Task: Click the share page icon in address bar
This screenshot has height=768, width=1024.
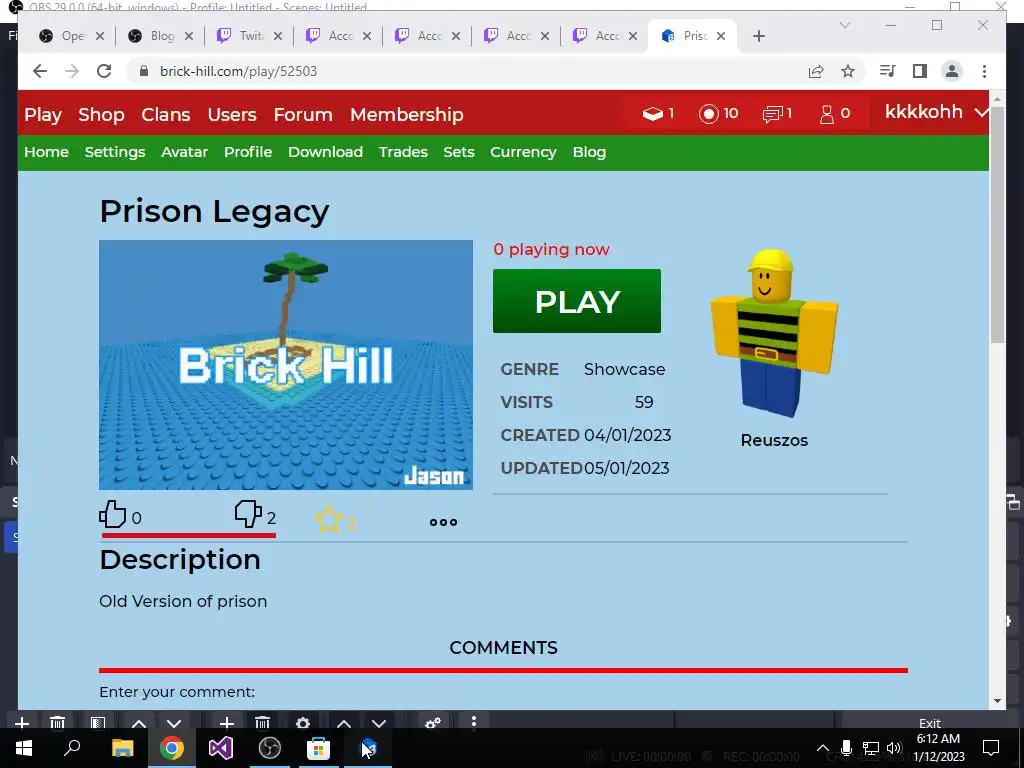Action: [816, 71]
